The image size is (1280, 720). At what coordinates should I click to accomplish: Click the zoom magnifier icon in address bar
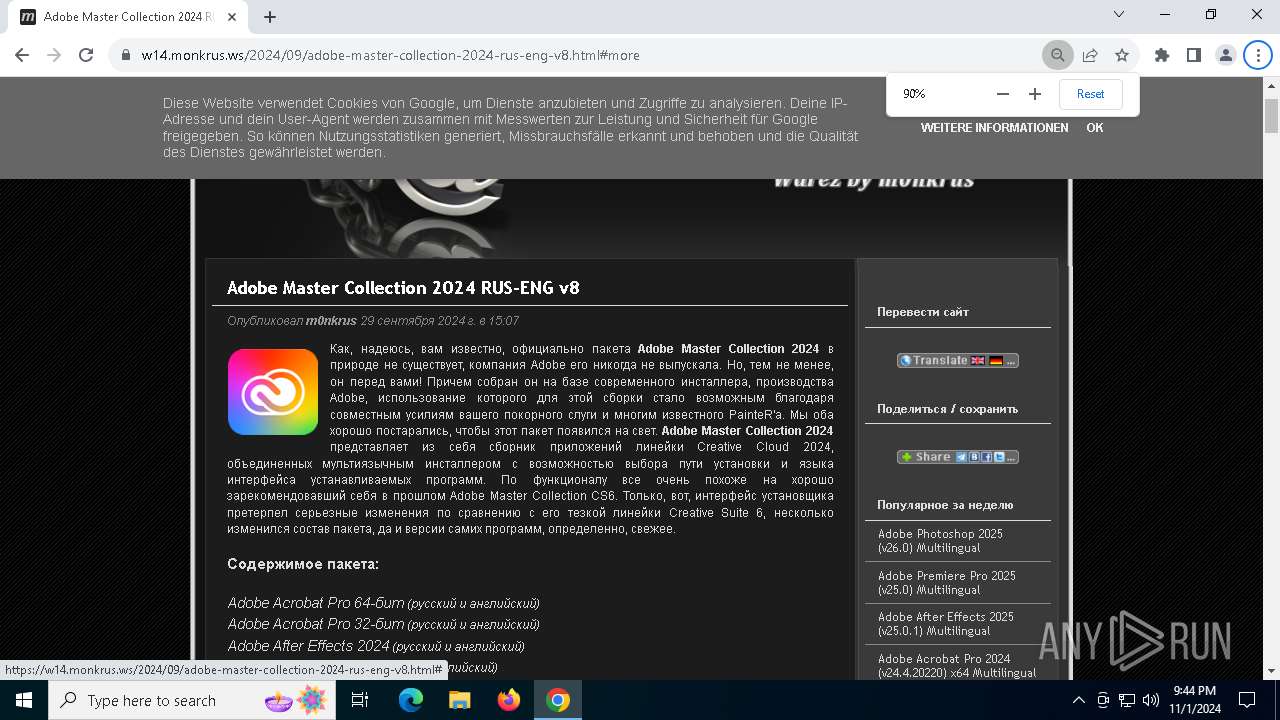click(1057, 55)
